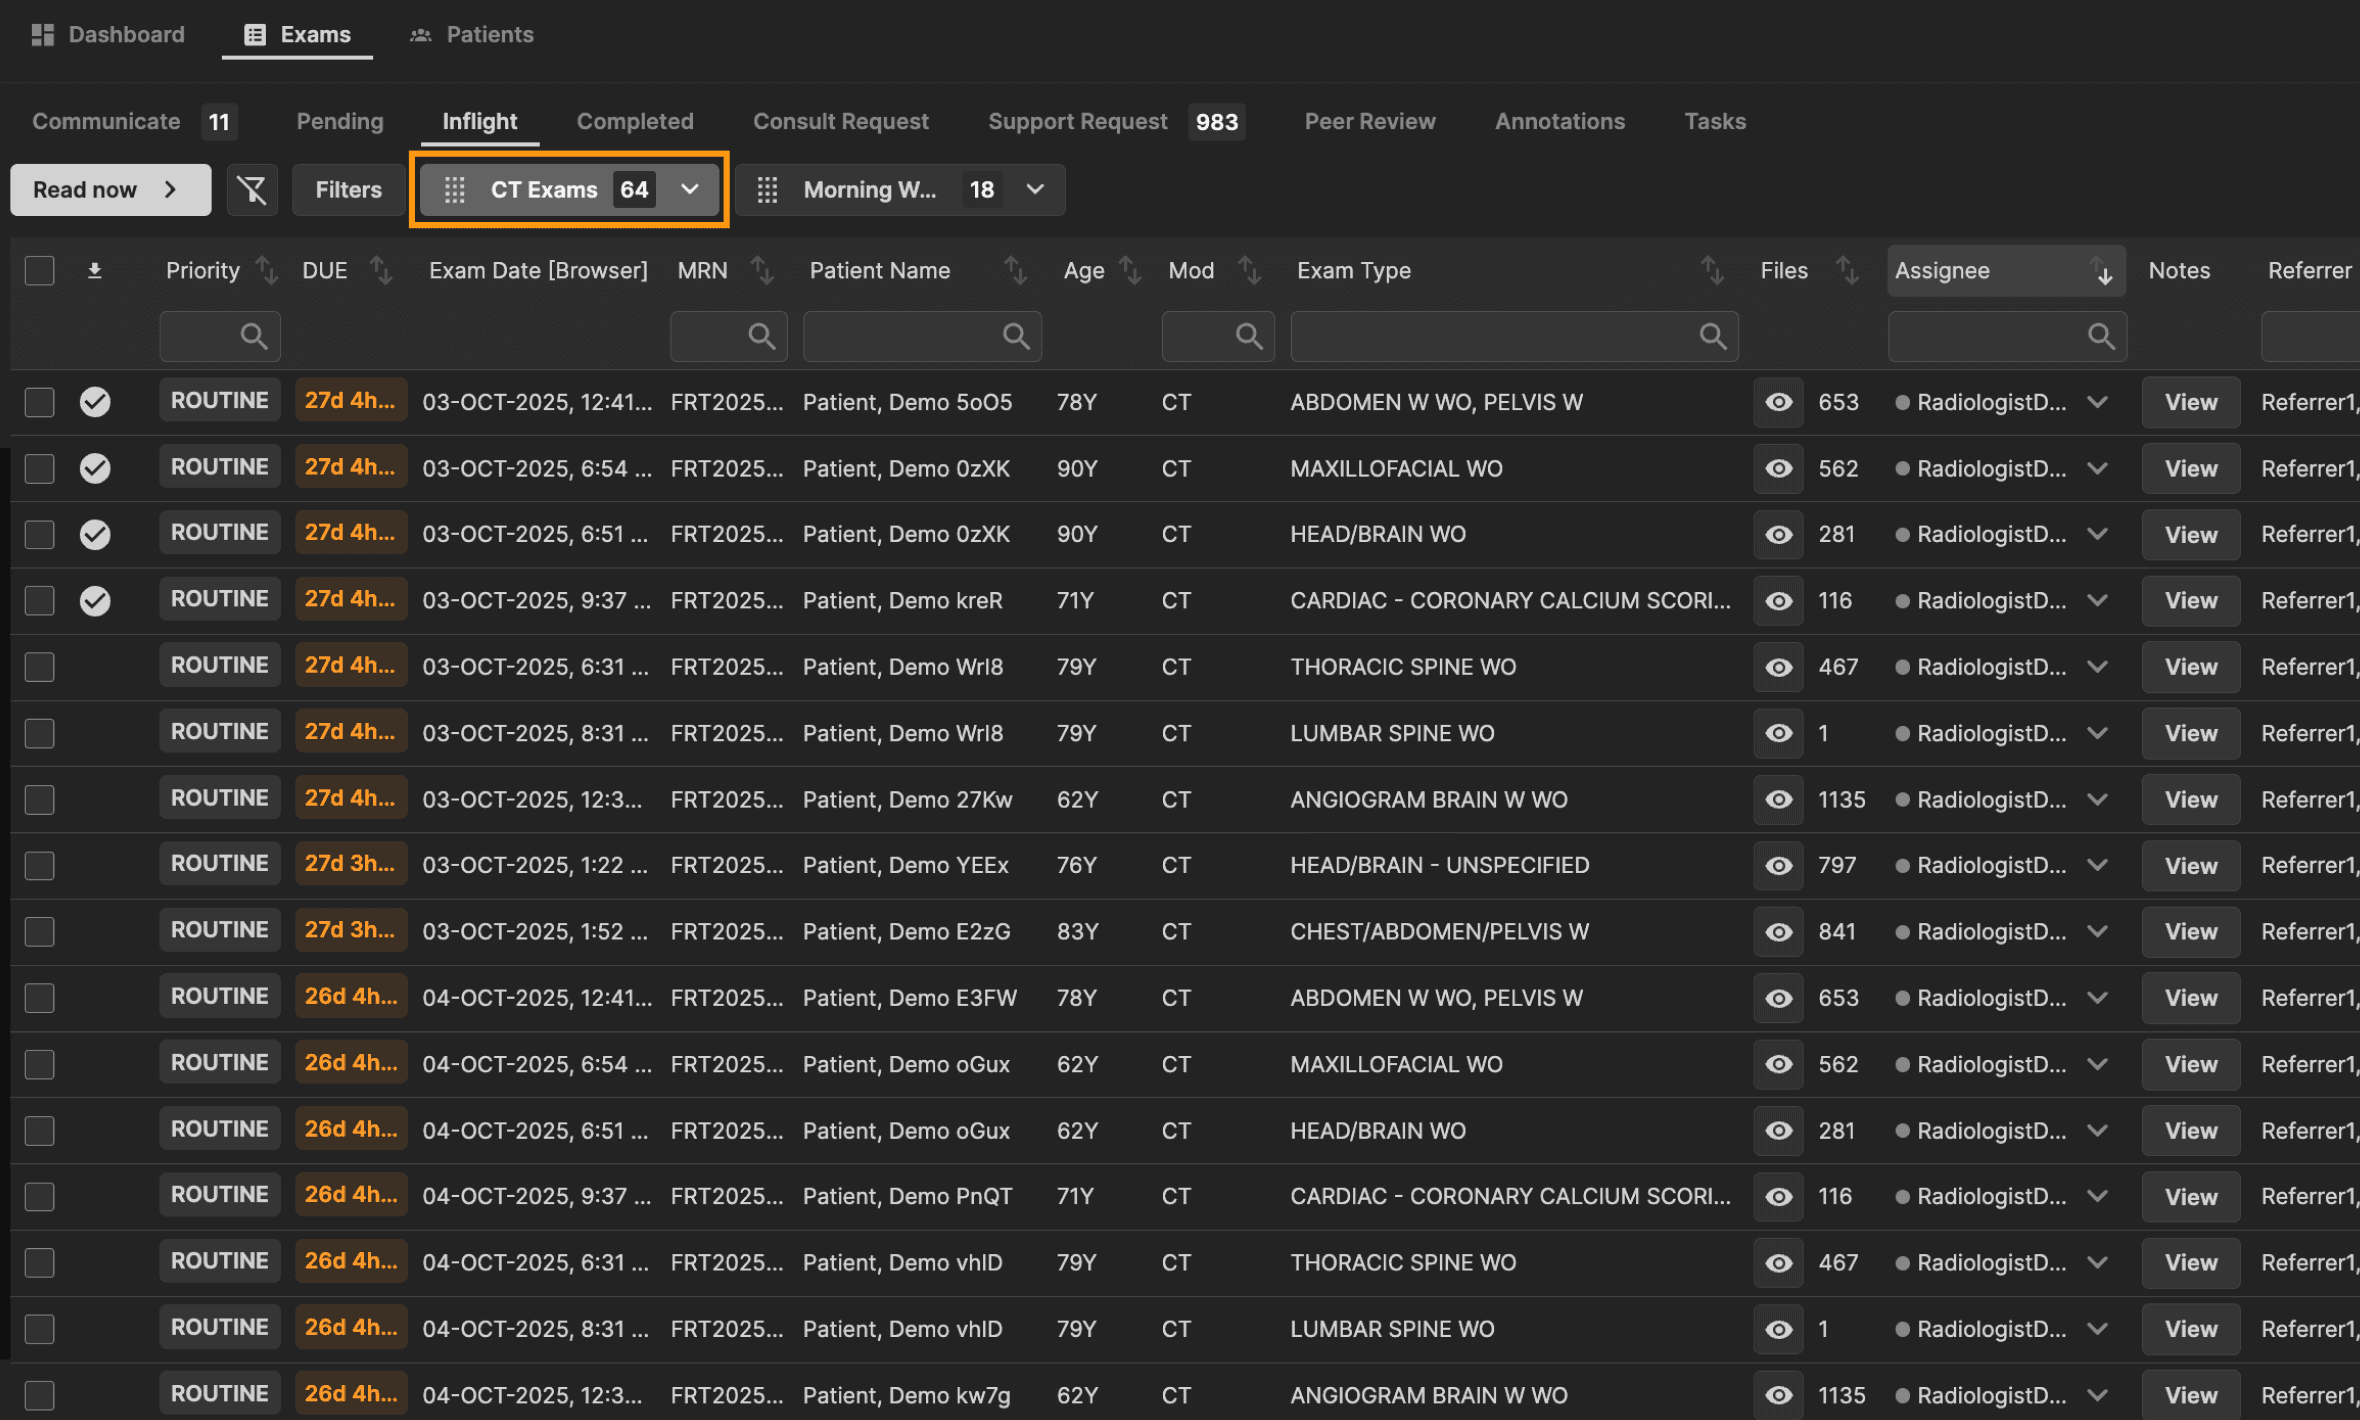Click the grid icon in Morning W... worklist
Image resolution: width=2360 pixels, height=1420 pixels.
coord(767,189)
